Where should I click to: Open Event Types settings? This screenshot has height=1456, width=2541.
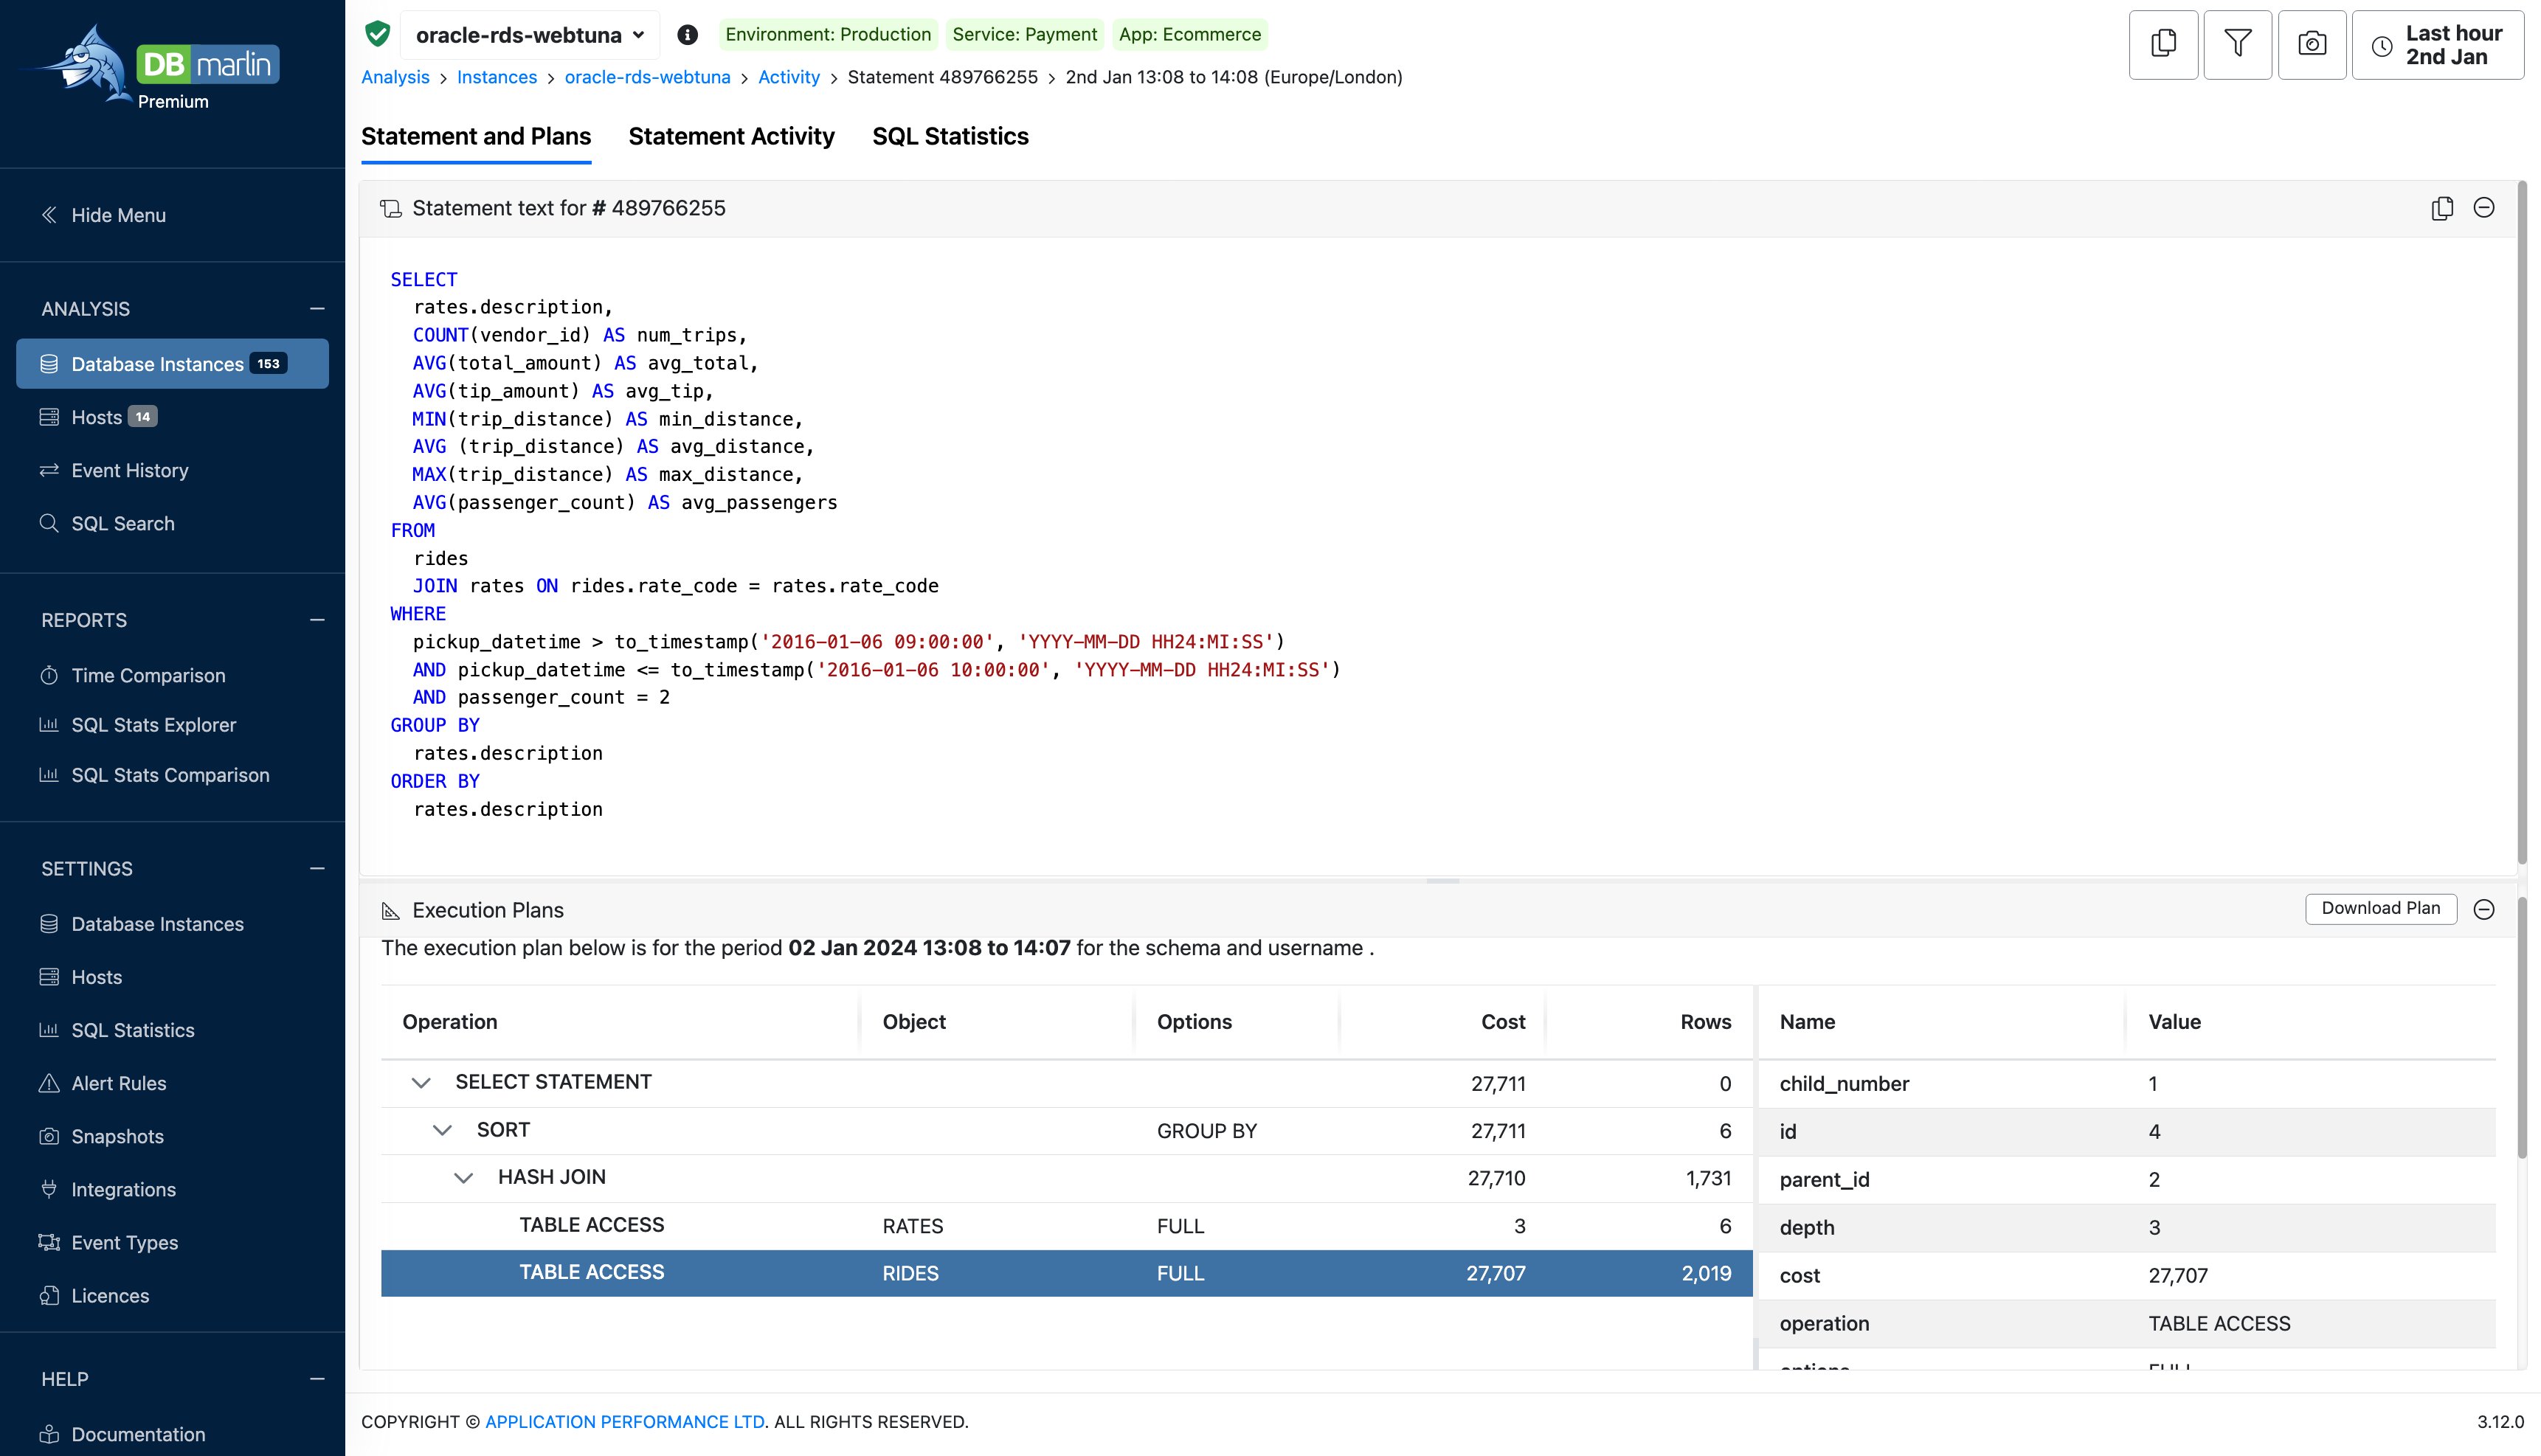[109, 1242]
